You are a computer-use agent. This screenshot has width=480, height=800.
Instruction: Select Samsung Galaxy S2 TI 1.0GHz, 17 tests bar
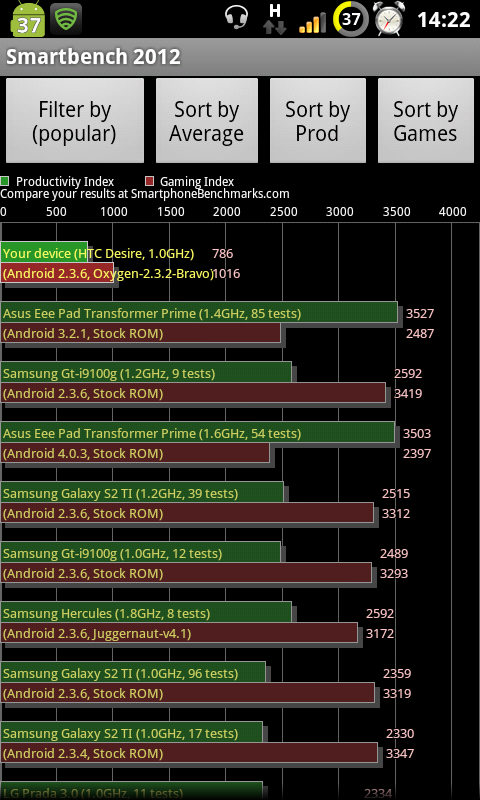132,733
